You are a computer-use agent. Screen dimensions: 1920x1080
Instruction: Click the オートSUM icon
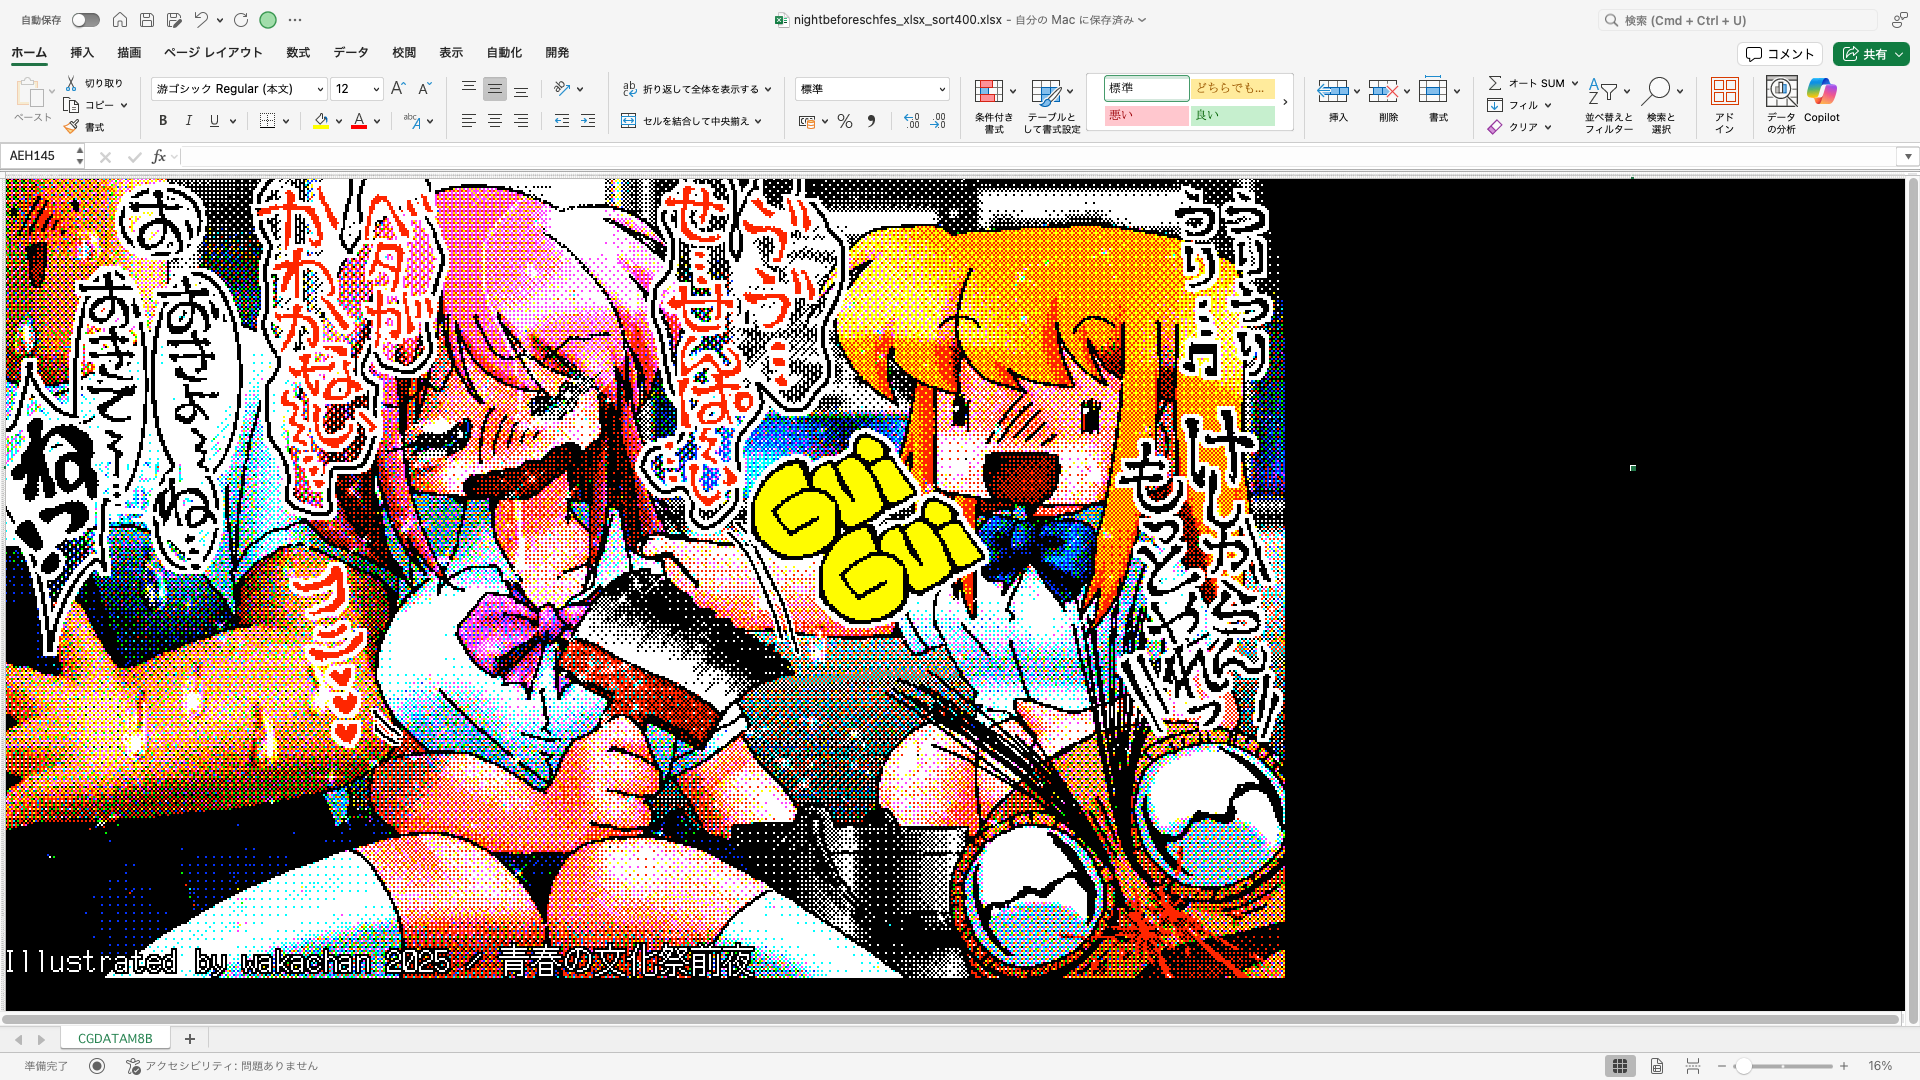tap(1527, 83)
